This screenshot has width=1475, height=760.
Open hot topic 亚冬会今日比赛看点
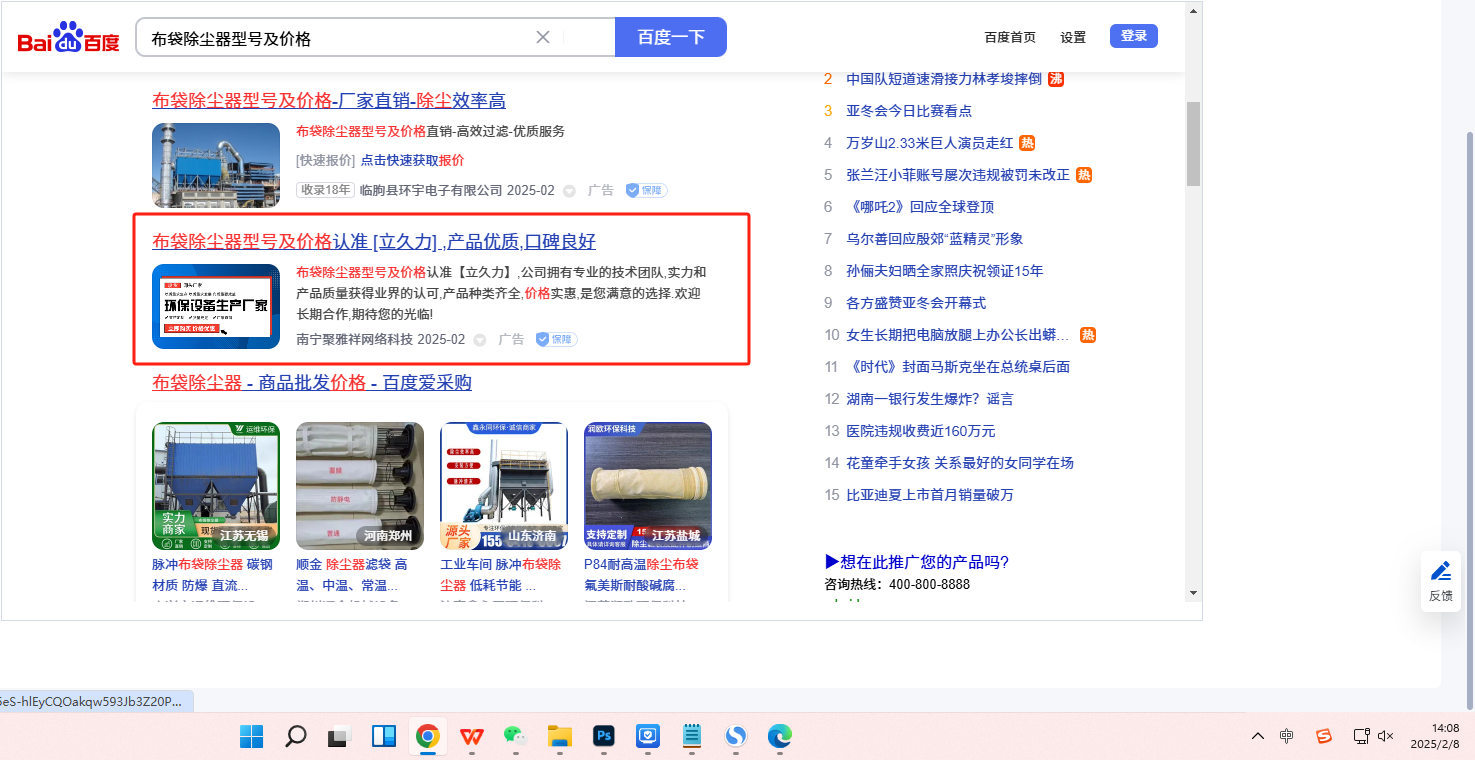tap(909, 111)
